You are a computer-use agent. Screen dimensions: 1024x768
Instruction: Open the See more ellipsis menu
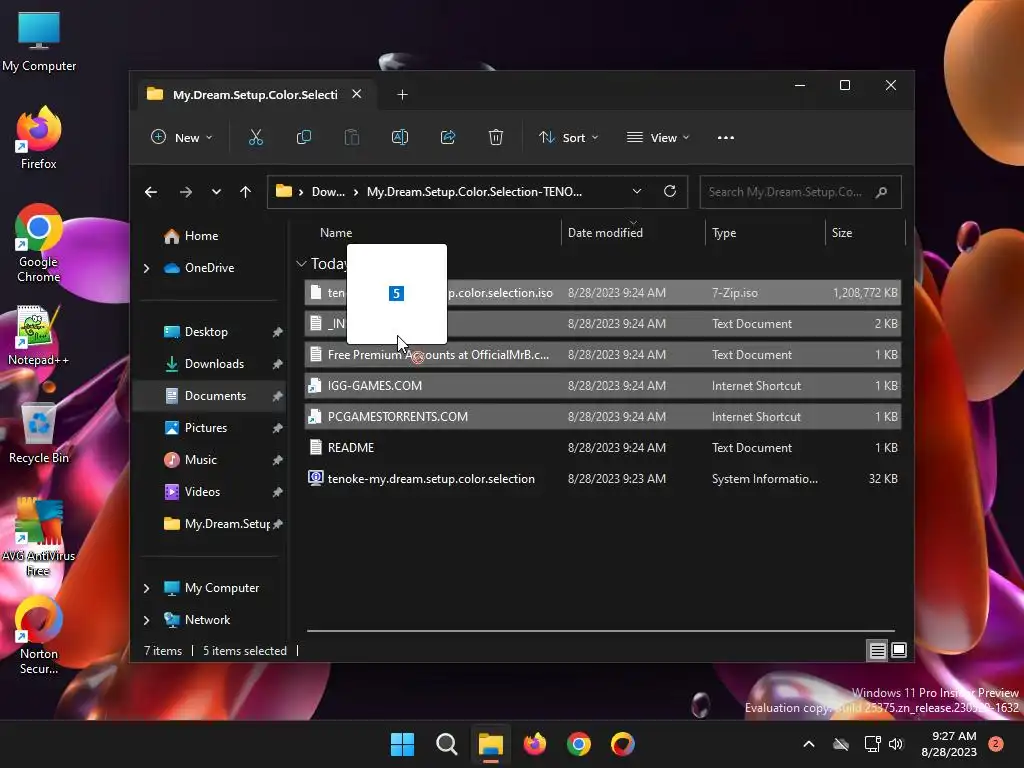point(726,138)
